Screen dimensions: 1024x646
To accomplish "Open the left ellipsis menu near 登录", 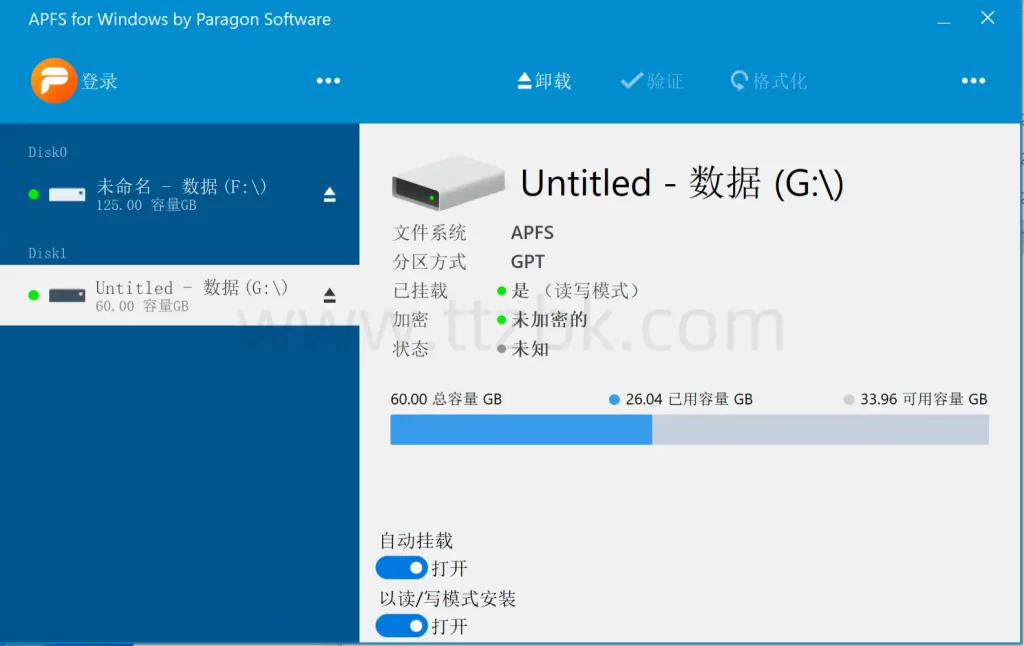I will [329, 80].
